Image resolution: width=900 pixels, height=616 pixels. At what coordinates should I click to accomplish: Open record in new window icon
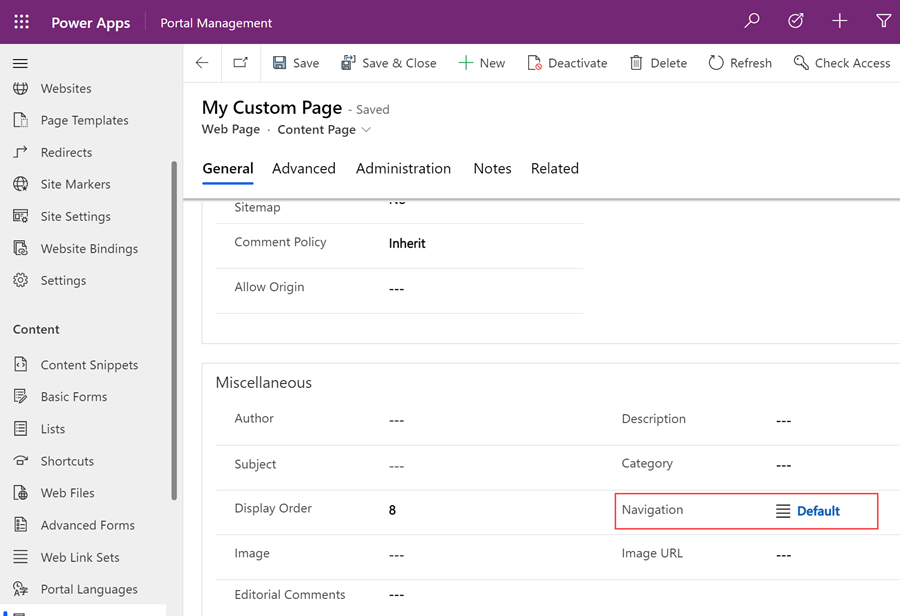(x=241, y=63)
